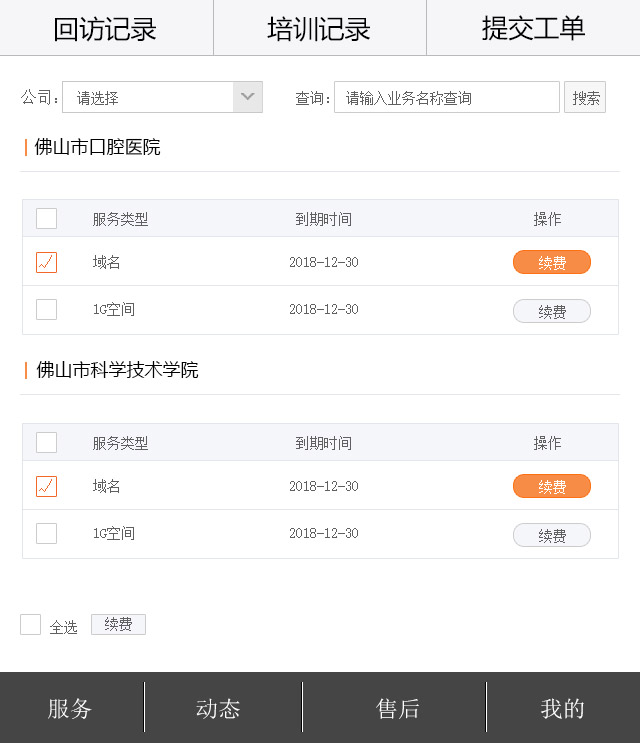The image size is (640, 743).
Task: Toggle header checkbox in 佛山市口腔医院 table
Action: click(47, 219)
